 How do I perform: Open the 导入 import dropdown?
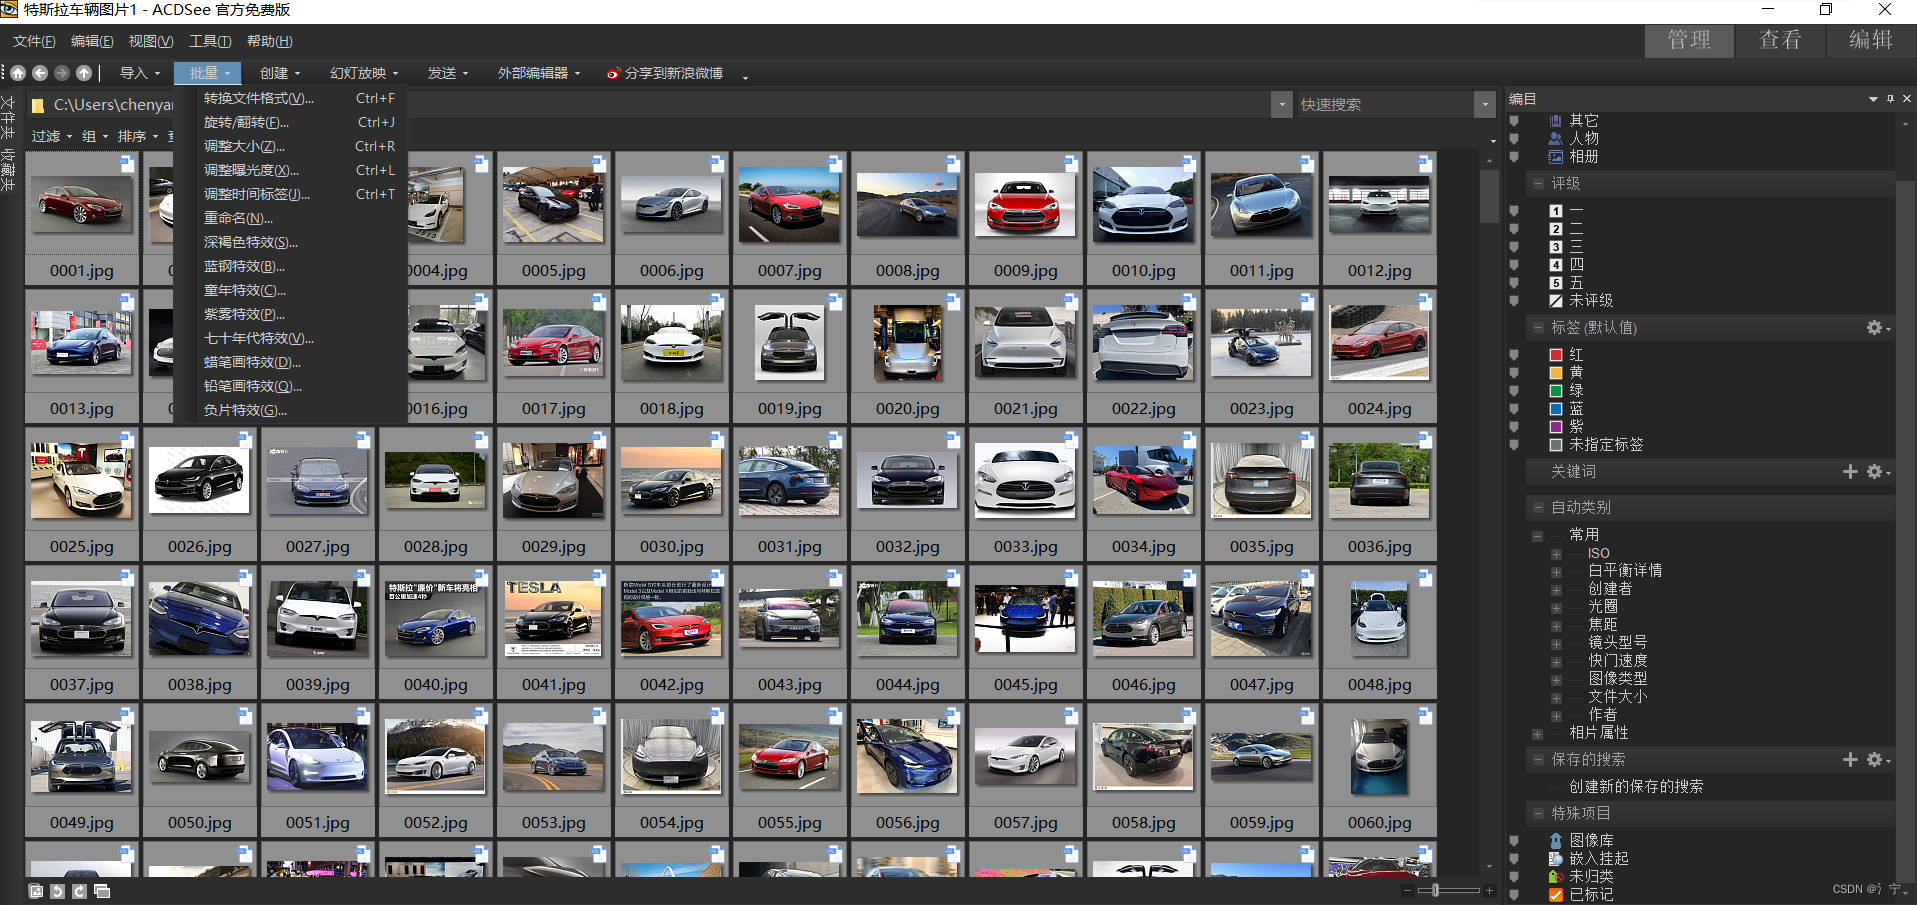tap(140, 73)
